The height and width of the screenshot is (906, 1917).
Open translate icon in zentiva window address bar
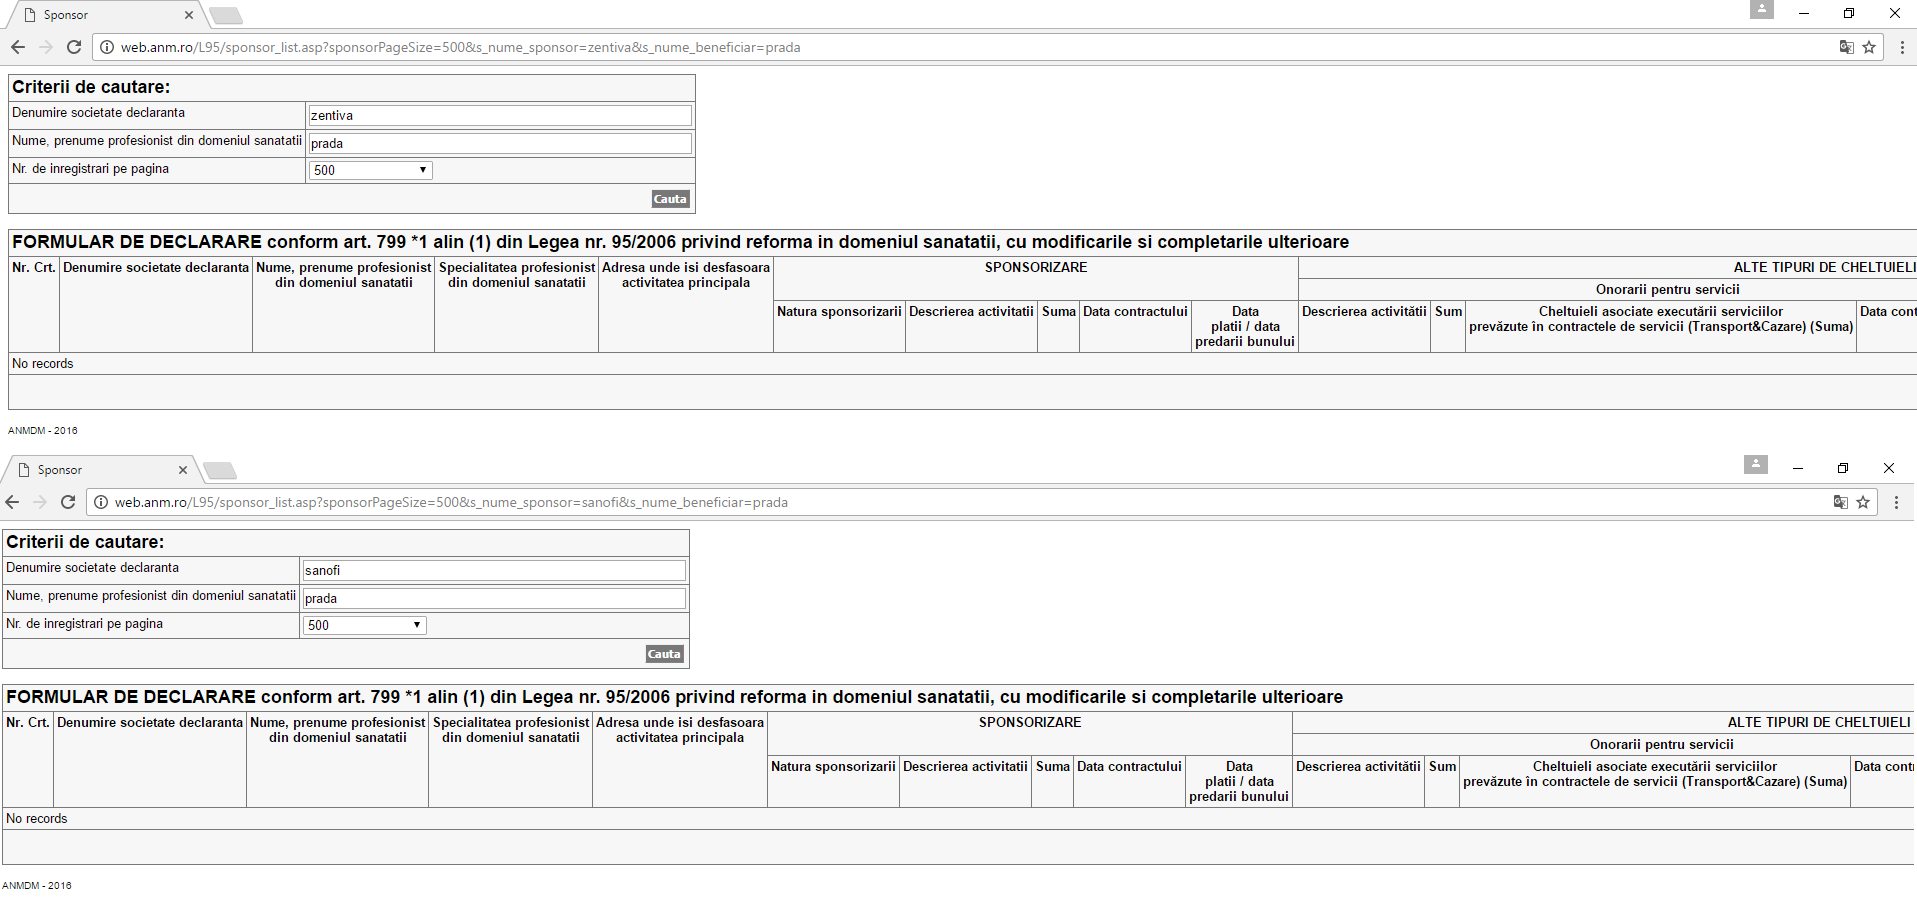[x=1846, y=47]
